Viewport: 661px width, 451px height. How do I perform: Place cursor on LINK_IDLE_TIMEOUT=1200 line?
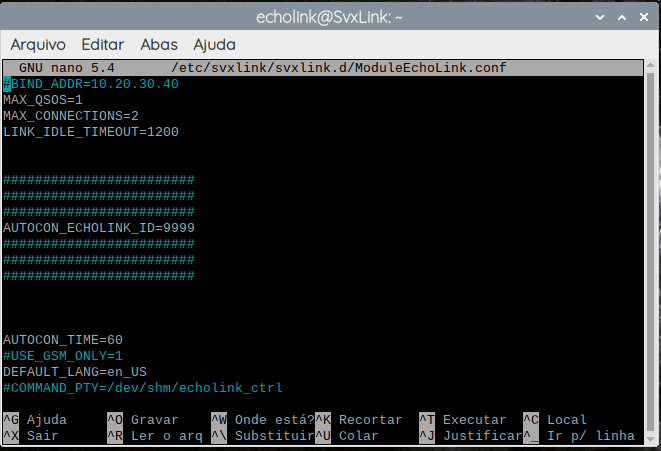pyautogui.click(x=91, y=132)
